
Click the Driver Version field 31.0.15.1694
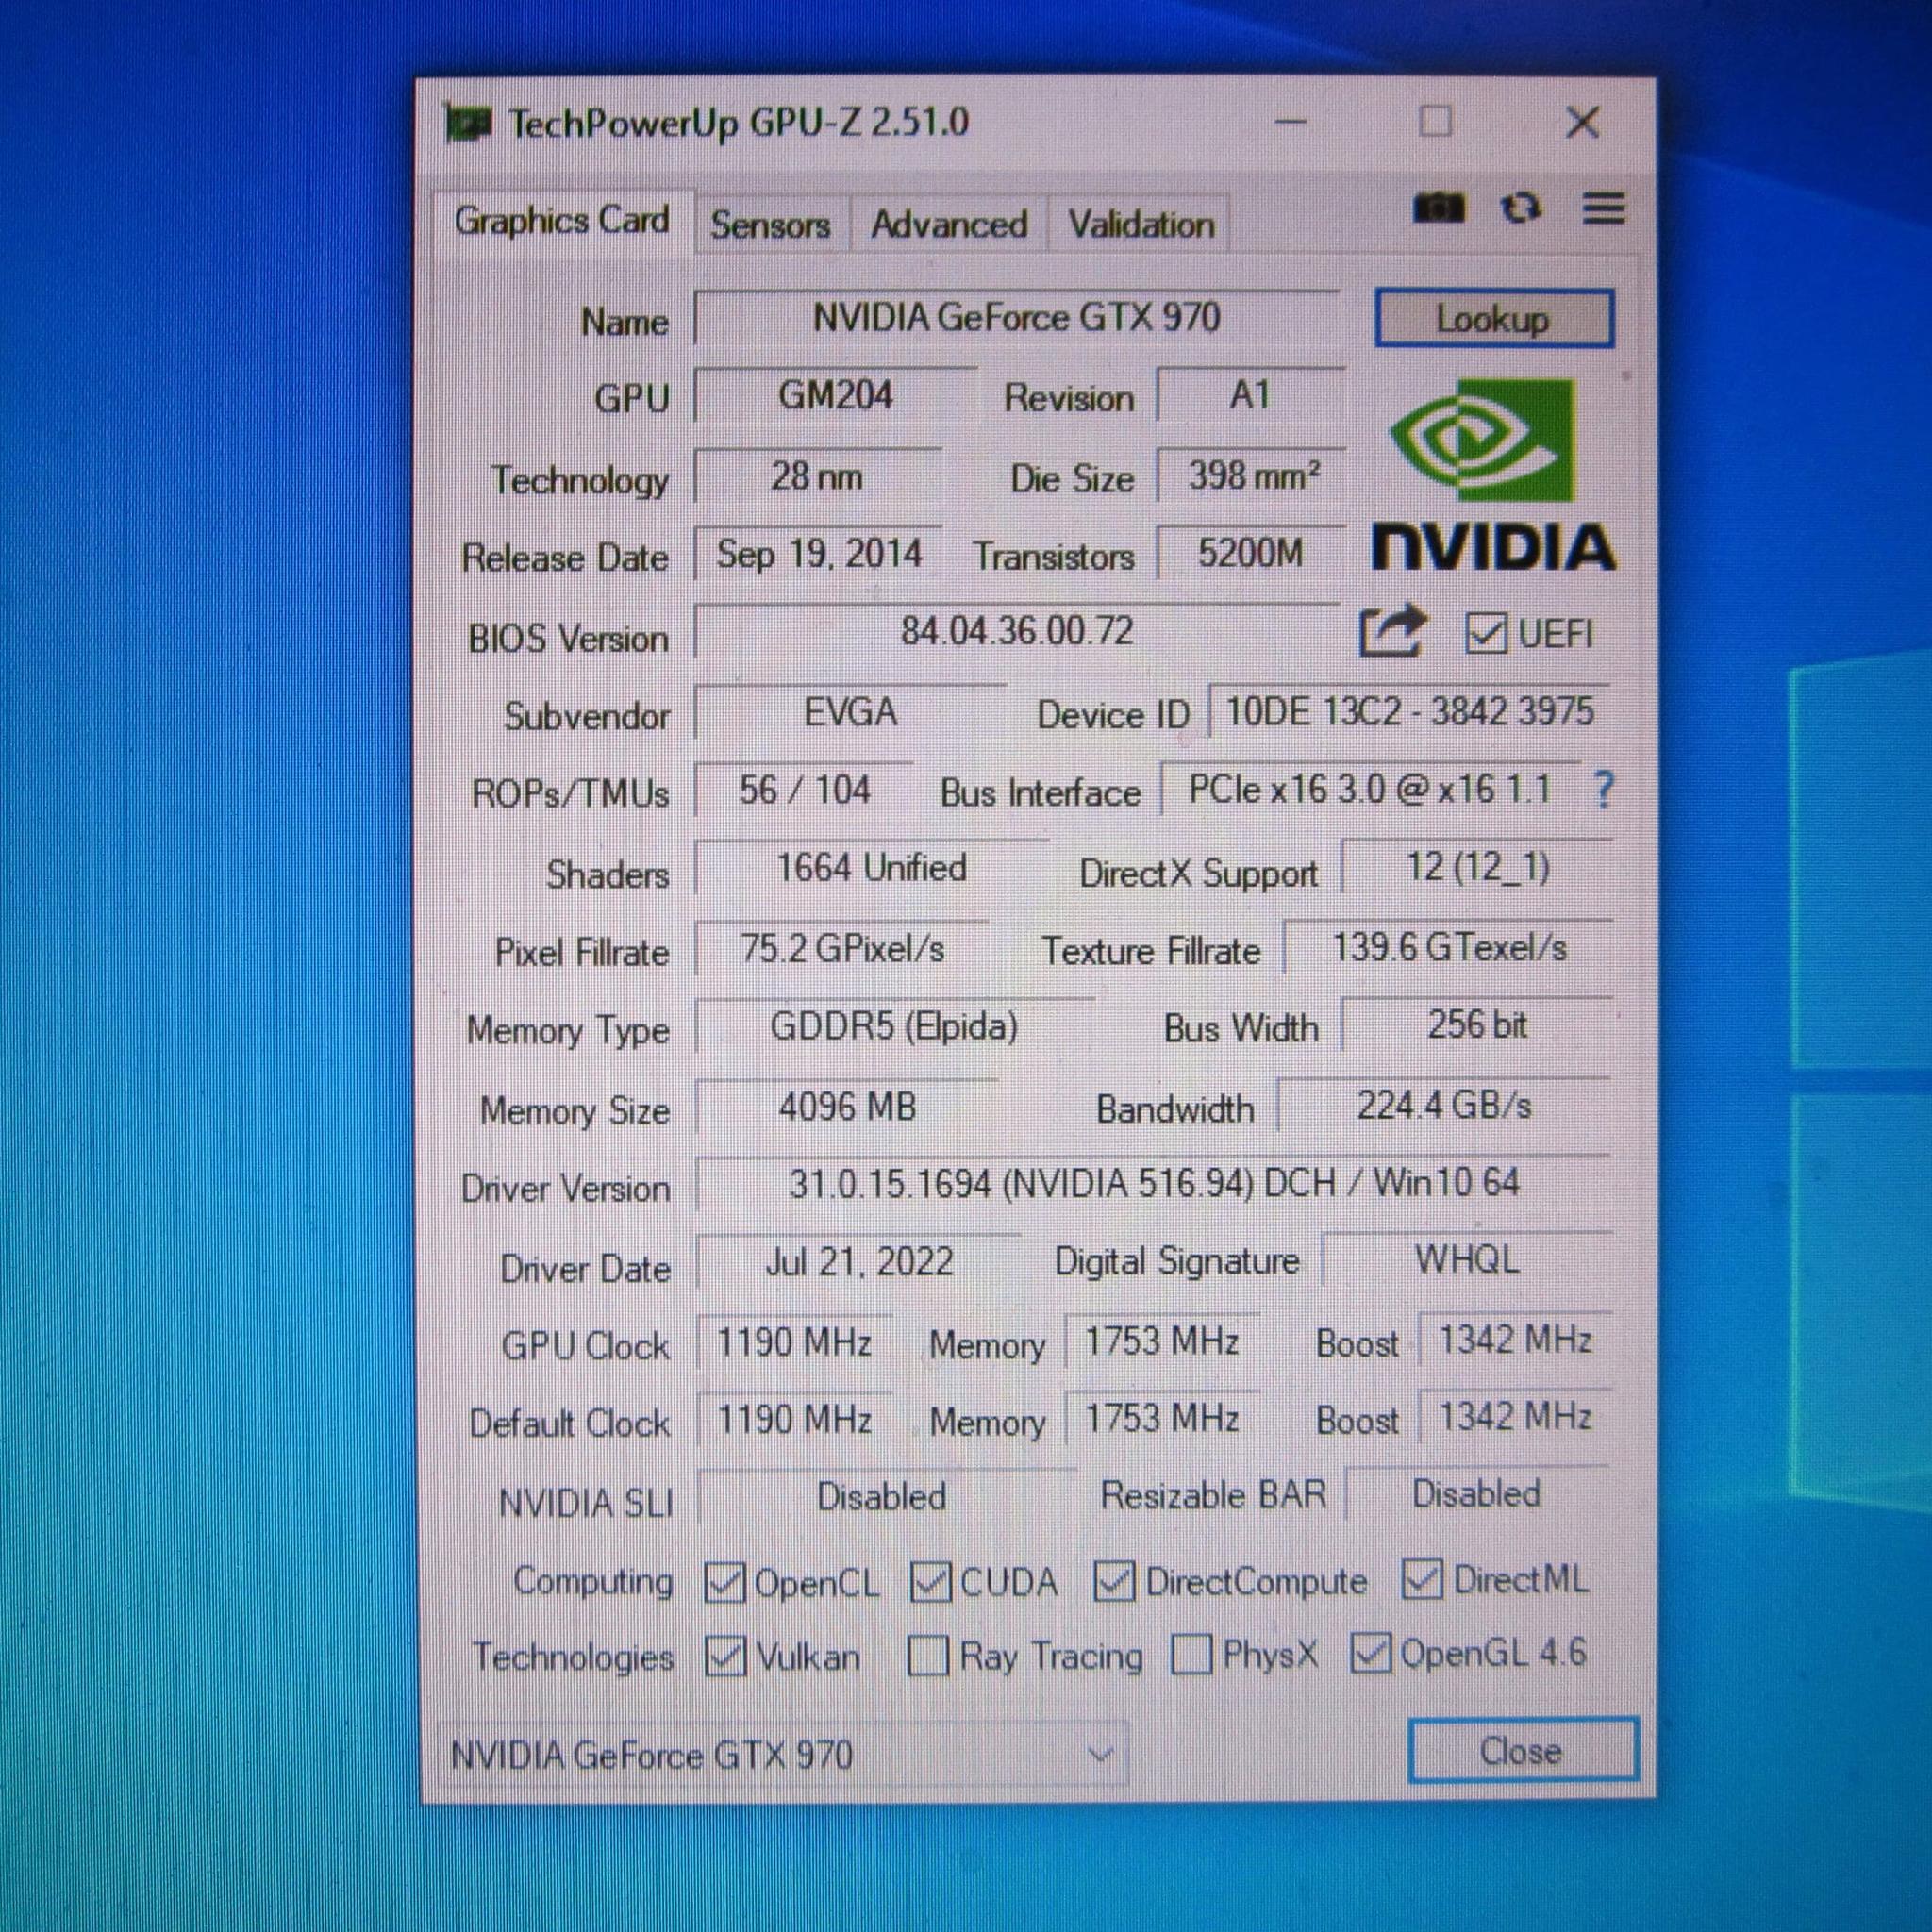click(1154, 1184)
